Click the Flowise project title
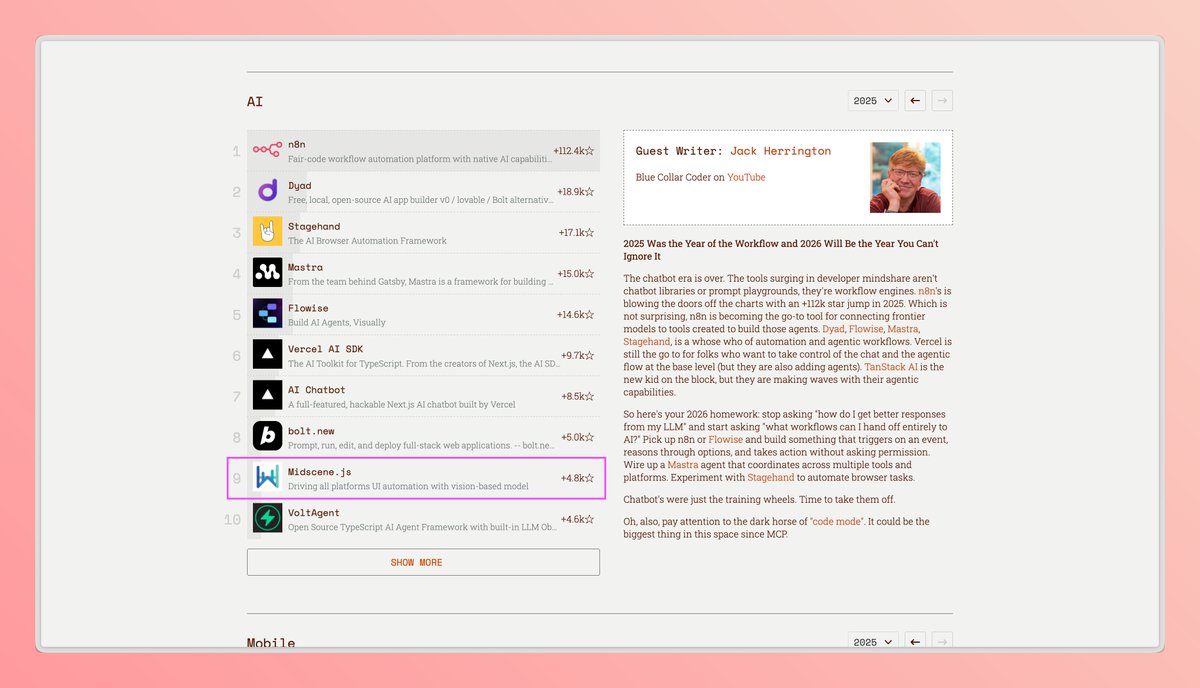Image resolution: width=1200 pixels, height=688 pixels. point(308,308)
